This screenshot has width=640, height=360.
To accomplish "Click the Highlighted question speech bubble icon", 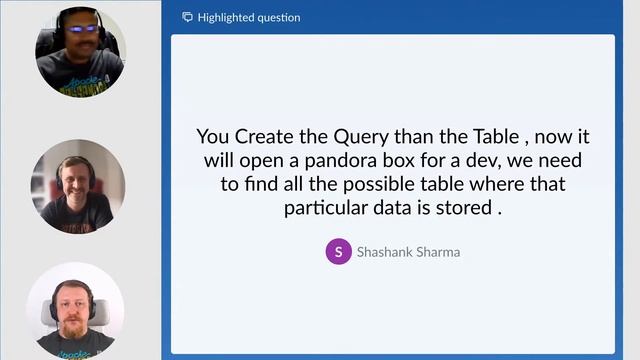I will (x=187, y=17).
